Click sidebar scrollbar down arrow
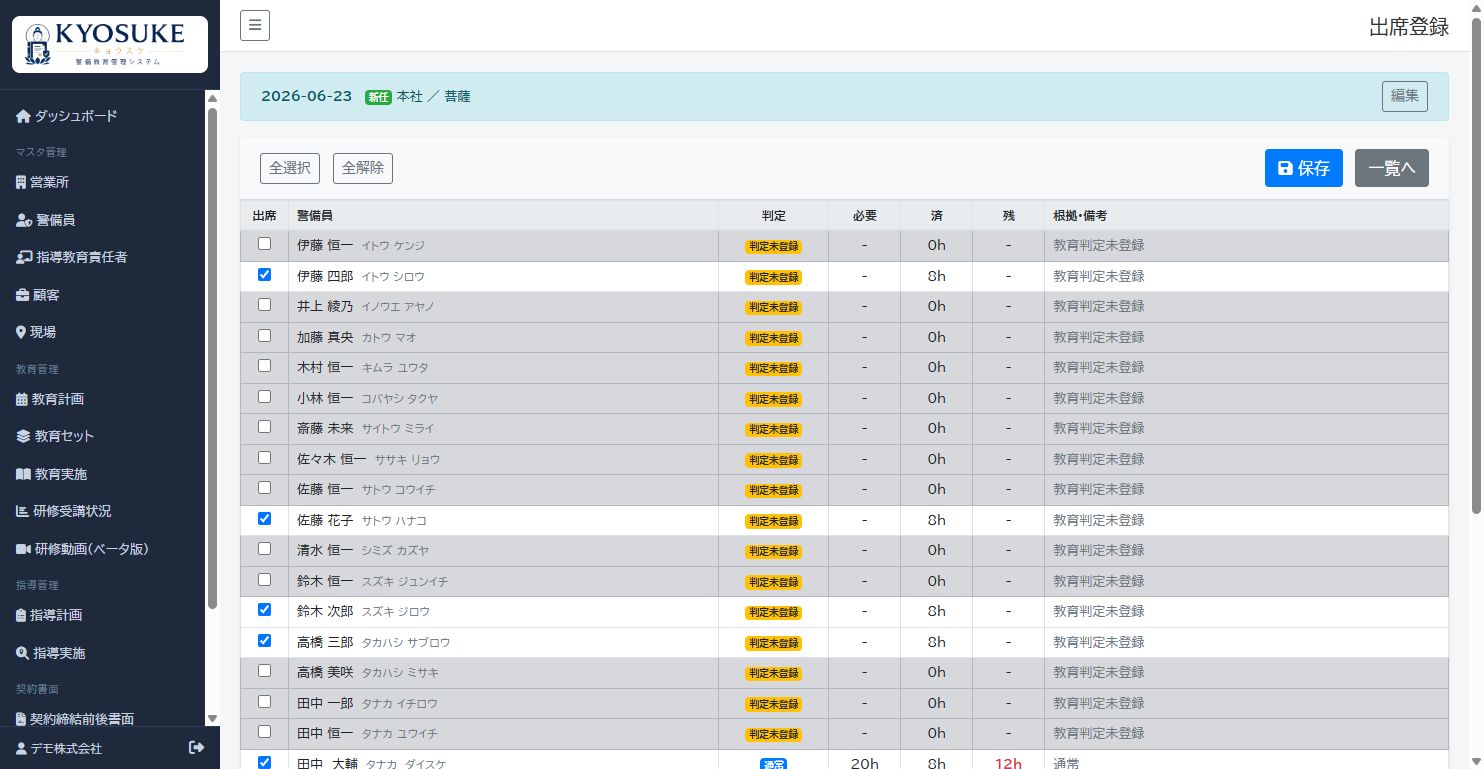This screenshot has height=769, width=1484. coord(212,718)
